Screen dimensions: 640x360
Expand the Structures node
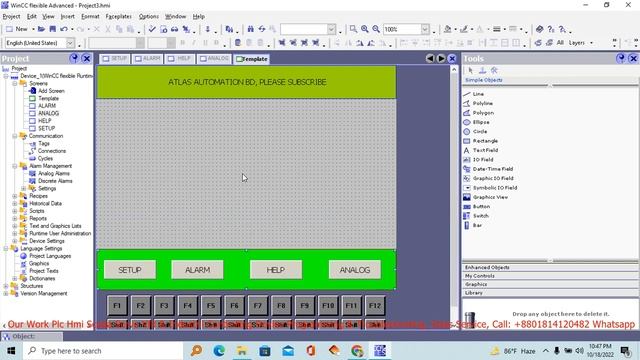(6, 286)
